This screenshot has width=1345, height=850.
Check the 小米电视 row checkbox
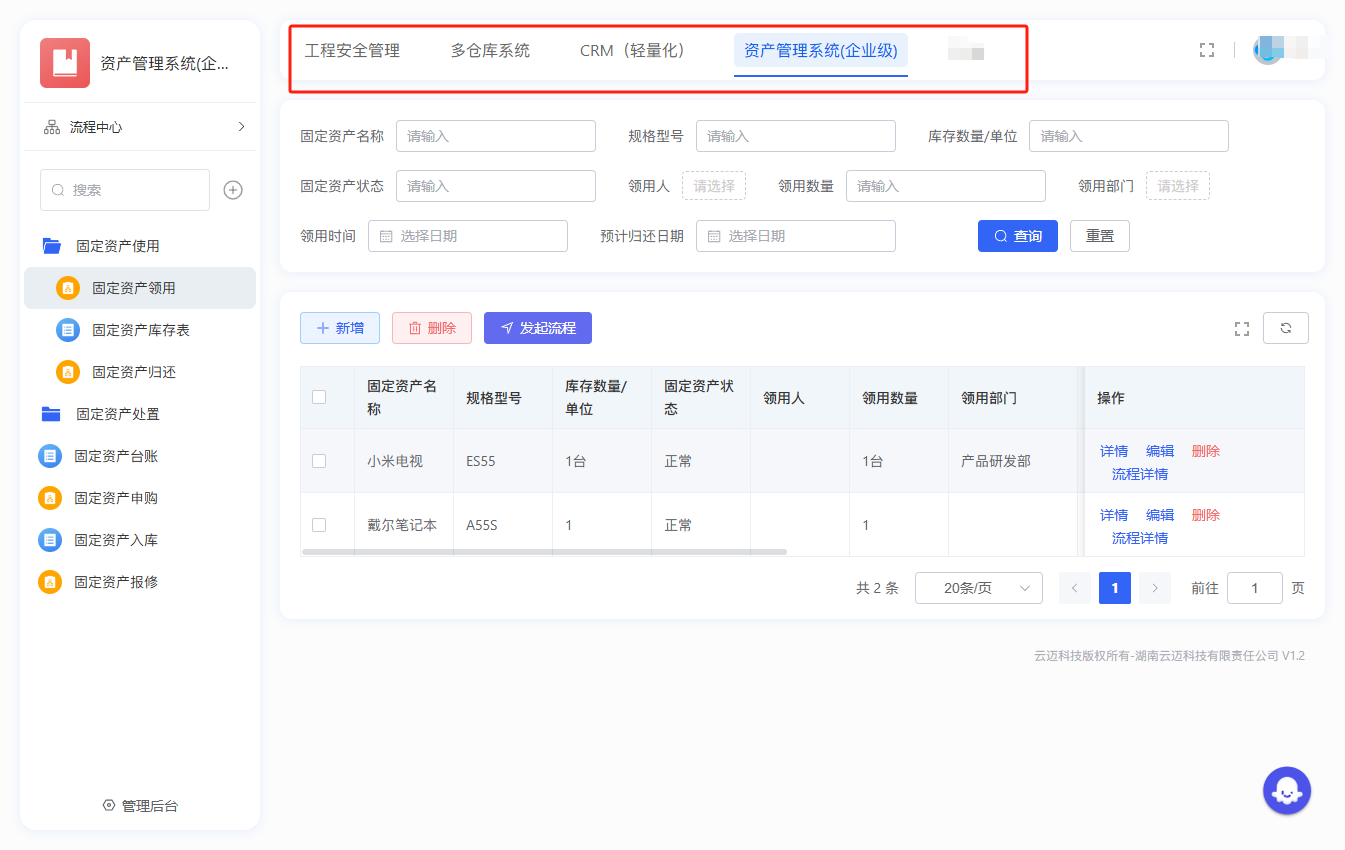tap(319, 461)
